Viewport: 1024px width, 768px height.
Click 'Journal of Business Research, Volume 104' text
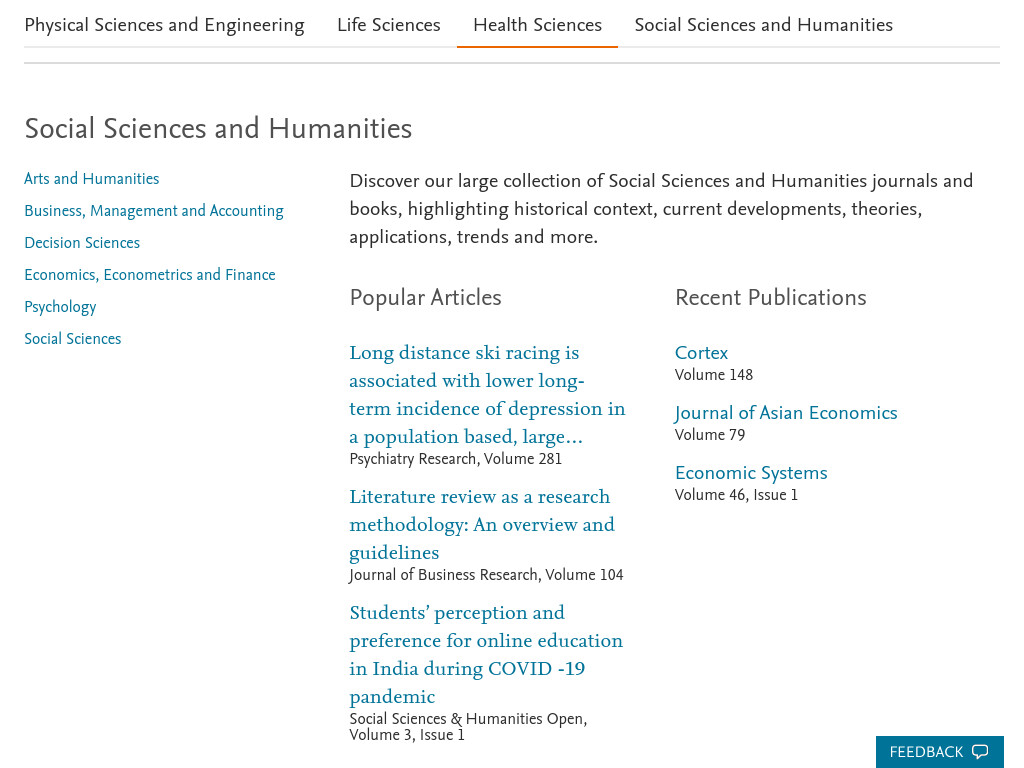click(x=487, y=575)
